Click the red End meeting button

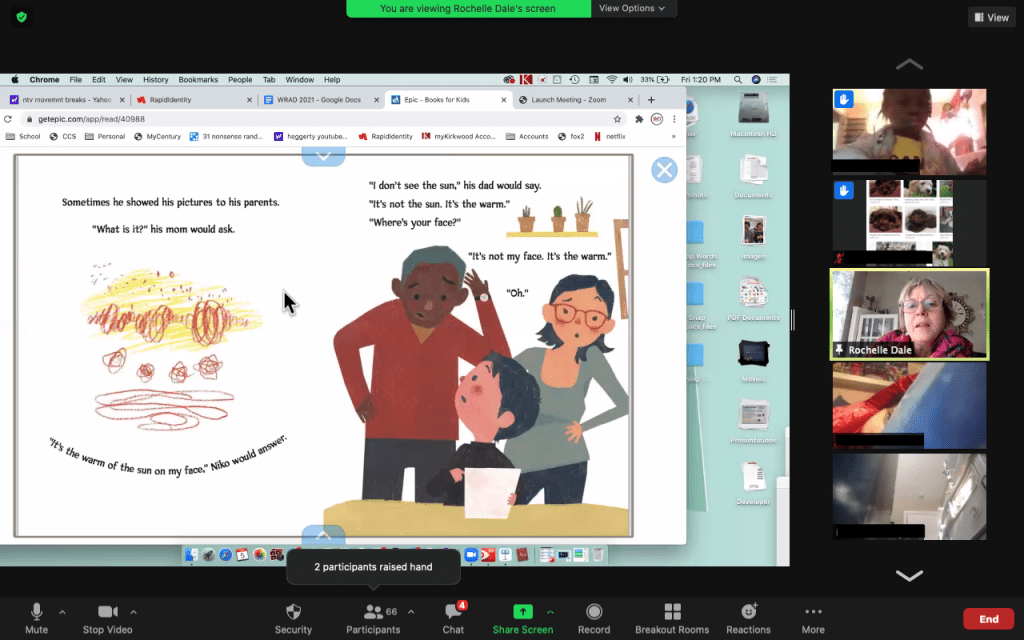click(x=988, y=619)
